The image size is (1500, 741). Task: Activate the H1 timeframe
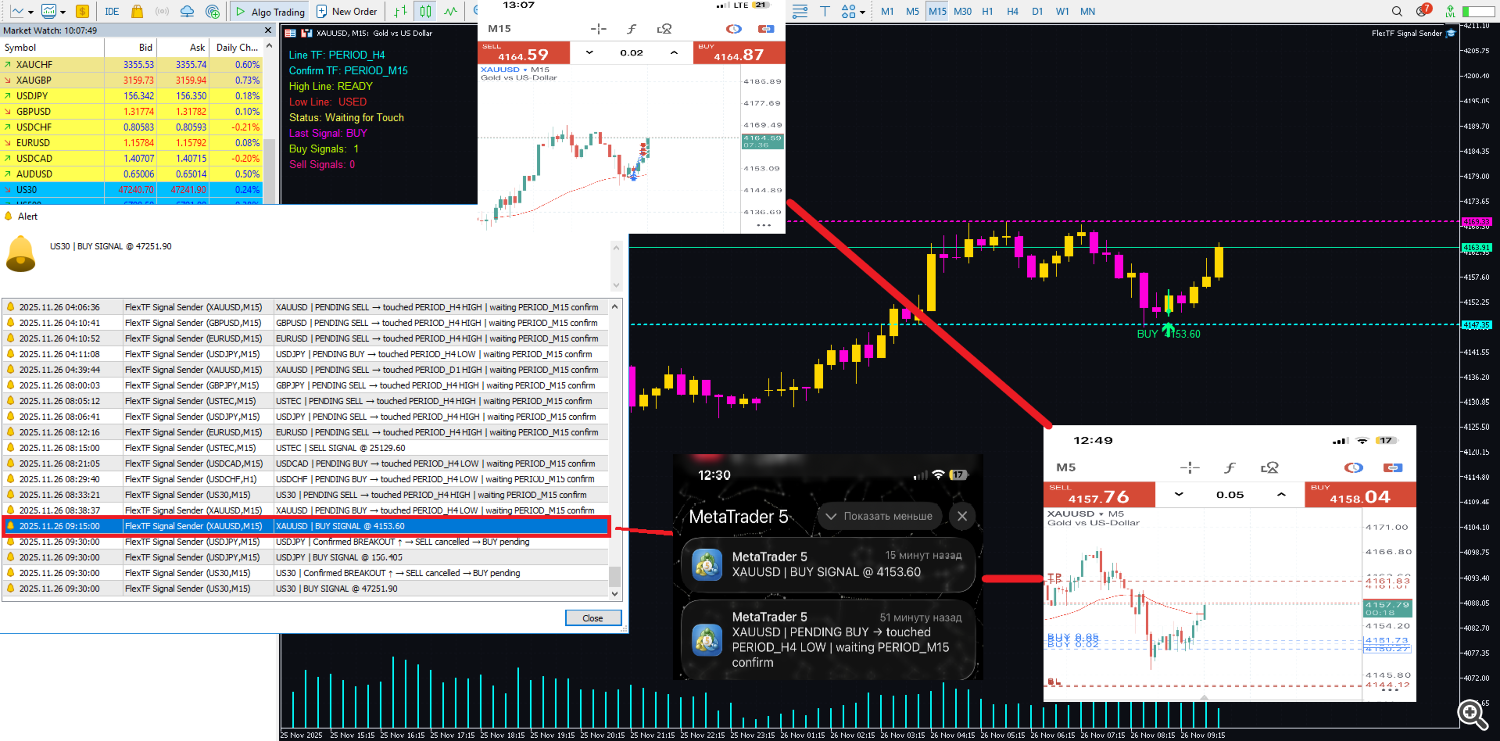click(987, 12)
